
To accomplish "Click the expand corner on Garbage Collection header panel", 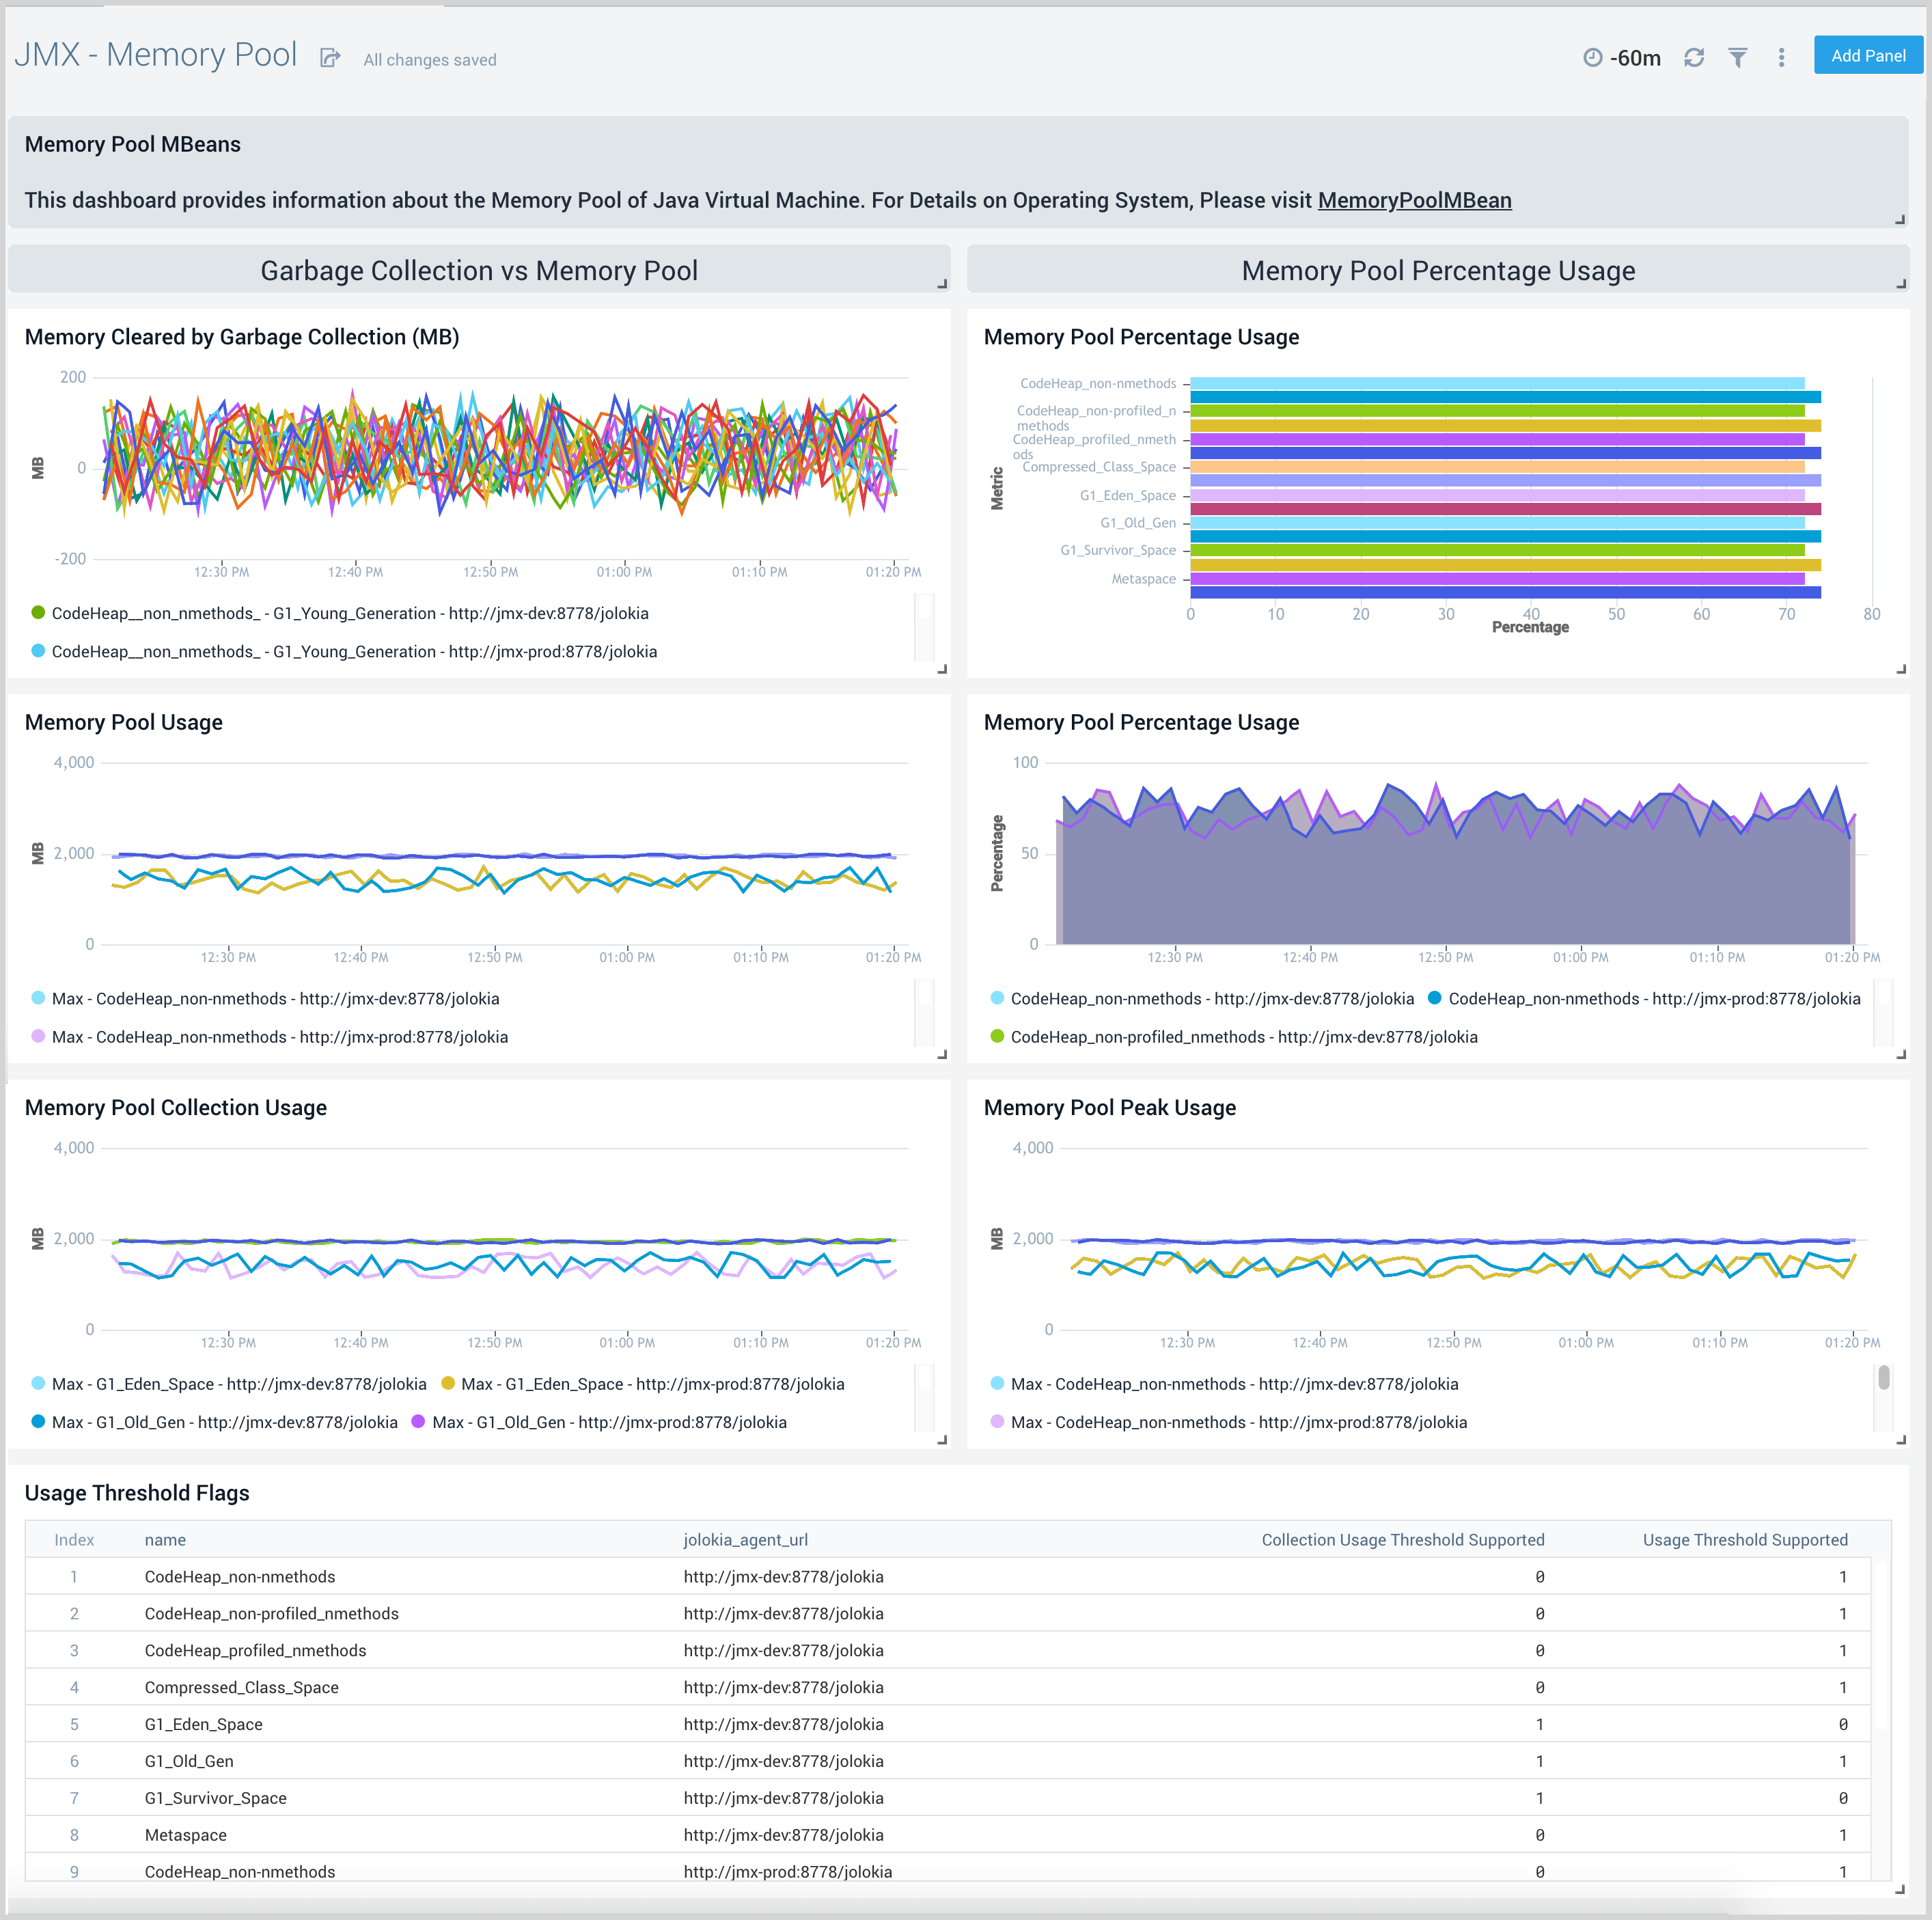I will pyautogui.click(x=941, y=283).
